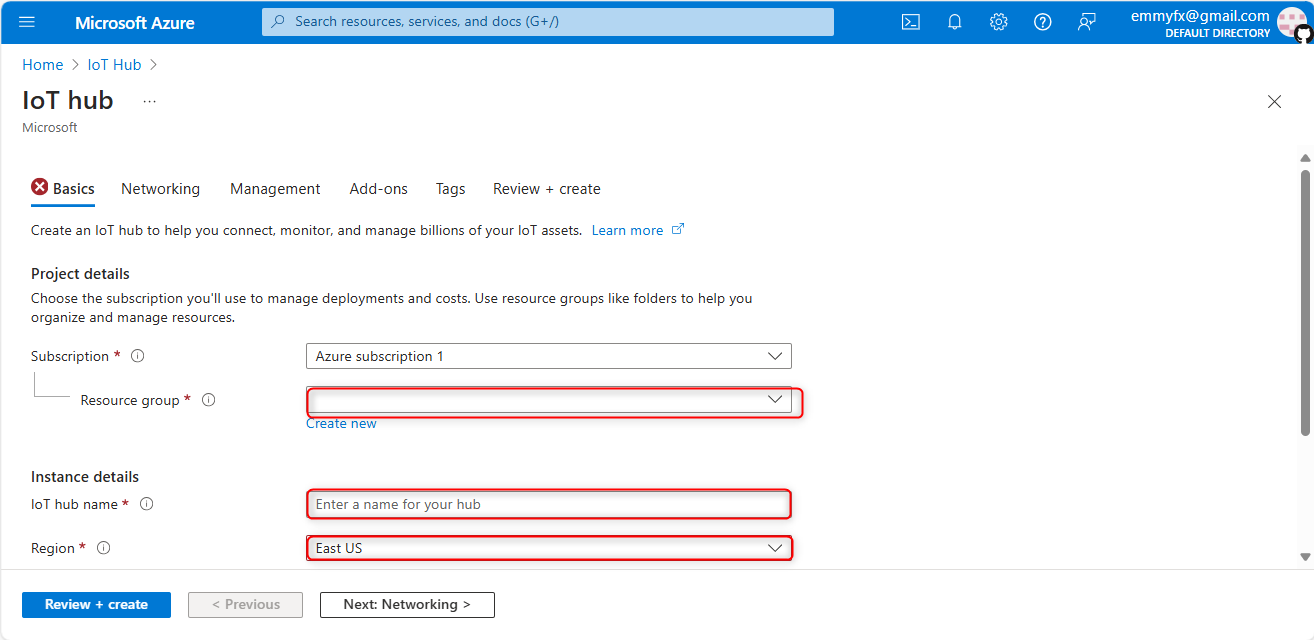This screenshot has width=1314, height=640.
Task: Open the notifications bell
Action: [954, 22]
